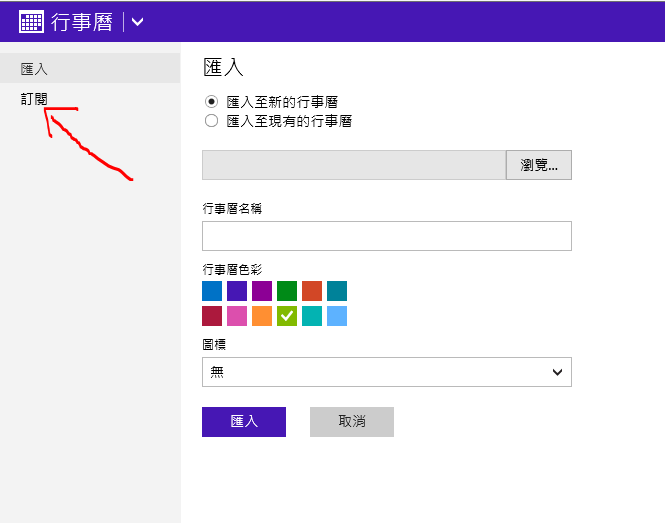The width and height of the screenshot is (665, 523).
Task: Choose the crimson red color swatch
Action: pyautogui.click(x=212, y=316)
